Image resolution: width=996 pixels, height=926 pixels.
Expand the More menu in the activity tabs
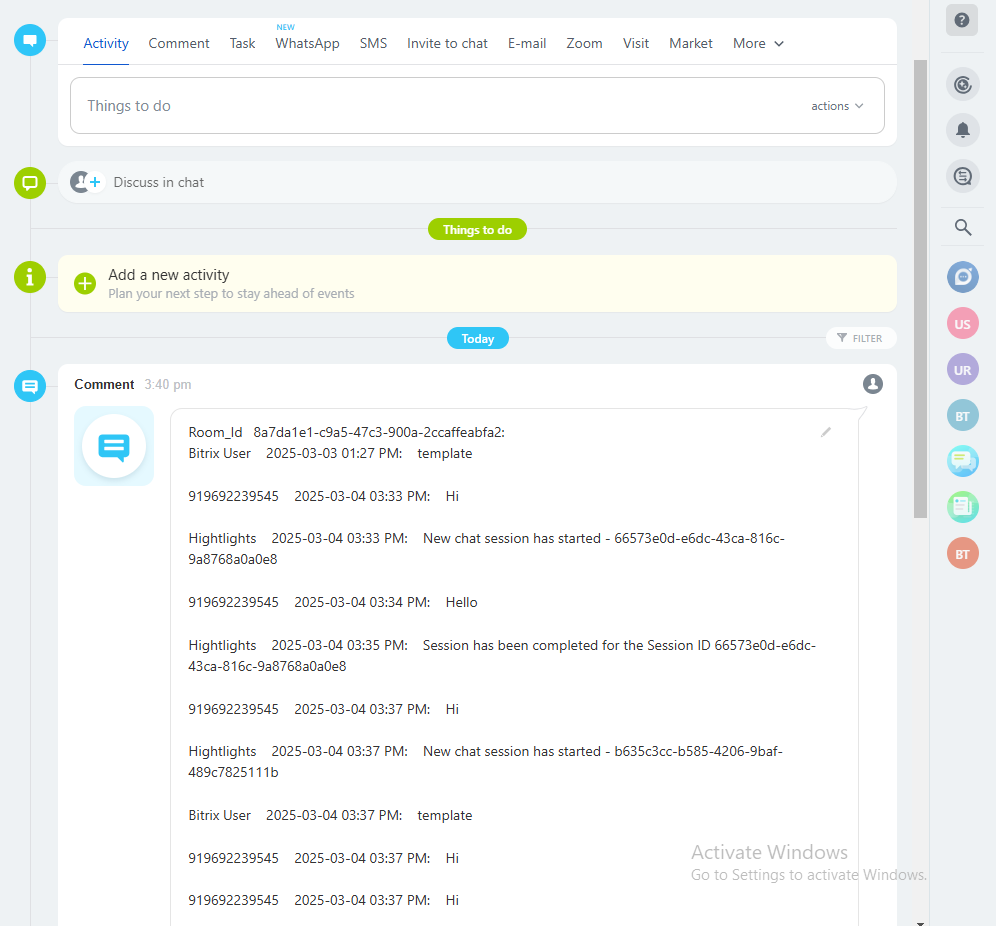(x=757, y=43)
